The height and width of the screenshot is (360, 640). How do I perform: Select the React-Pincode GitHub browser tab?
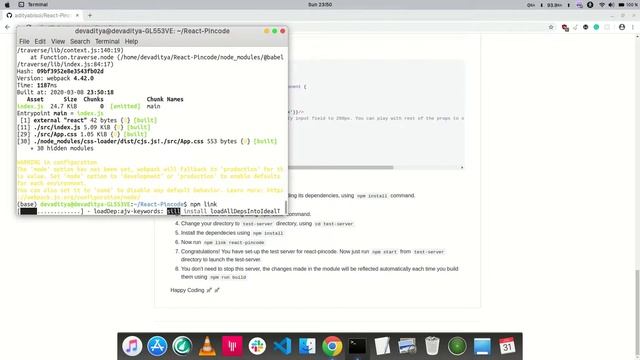(42, 15)
